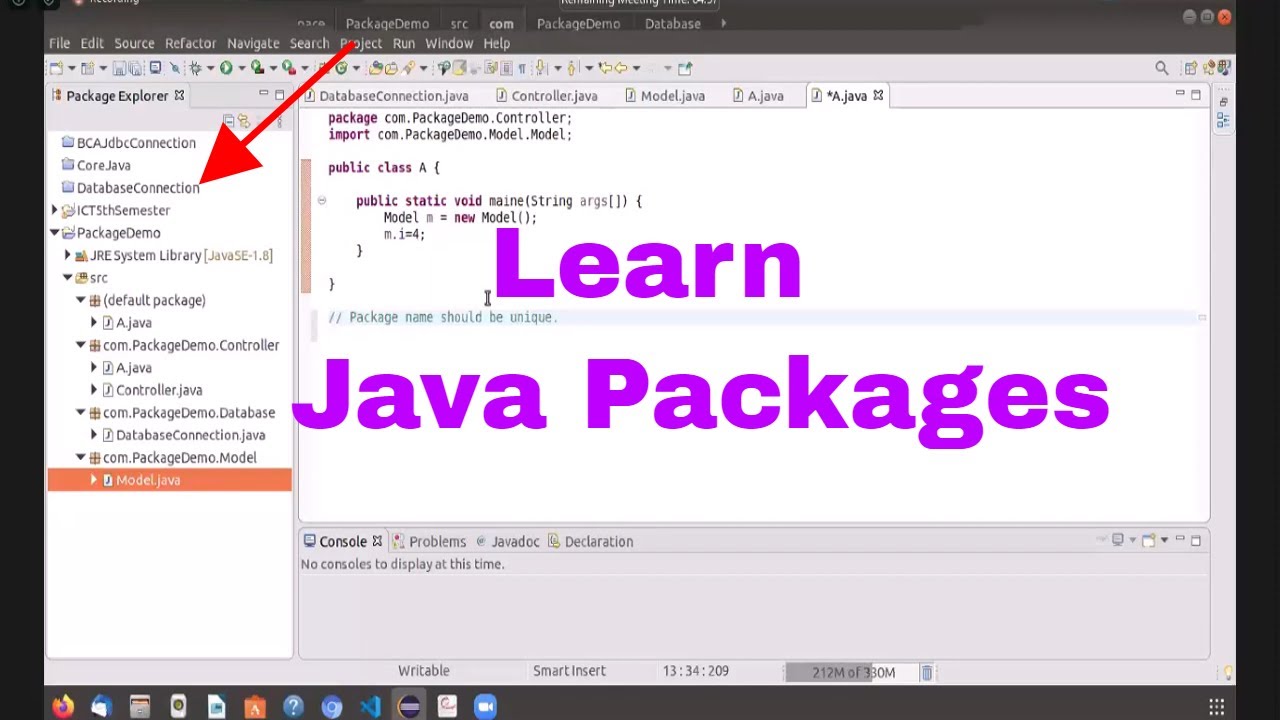1280x720 pixels.
Task: Click the Coverage launch icon
Action: click(x=258, y=68)
